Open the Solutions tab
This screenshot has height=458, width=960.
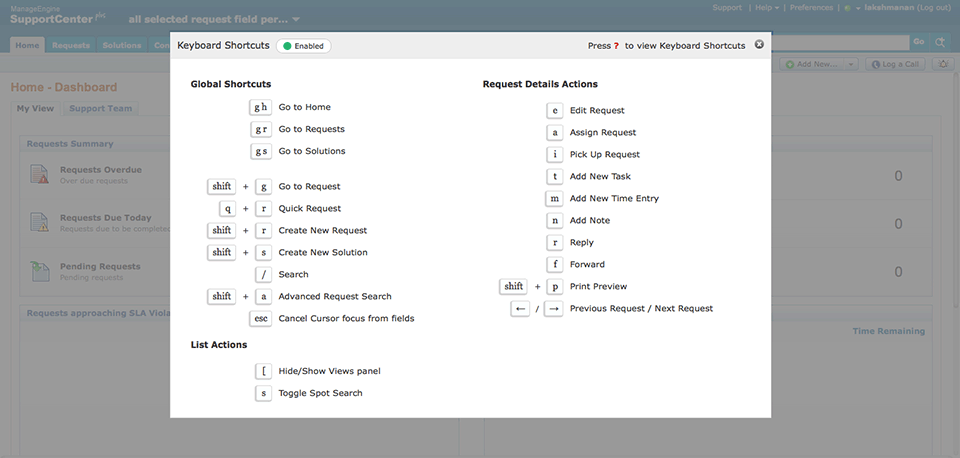(122, 45)
